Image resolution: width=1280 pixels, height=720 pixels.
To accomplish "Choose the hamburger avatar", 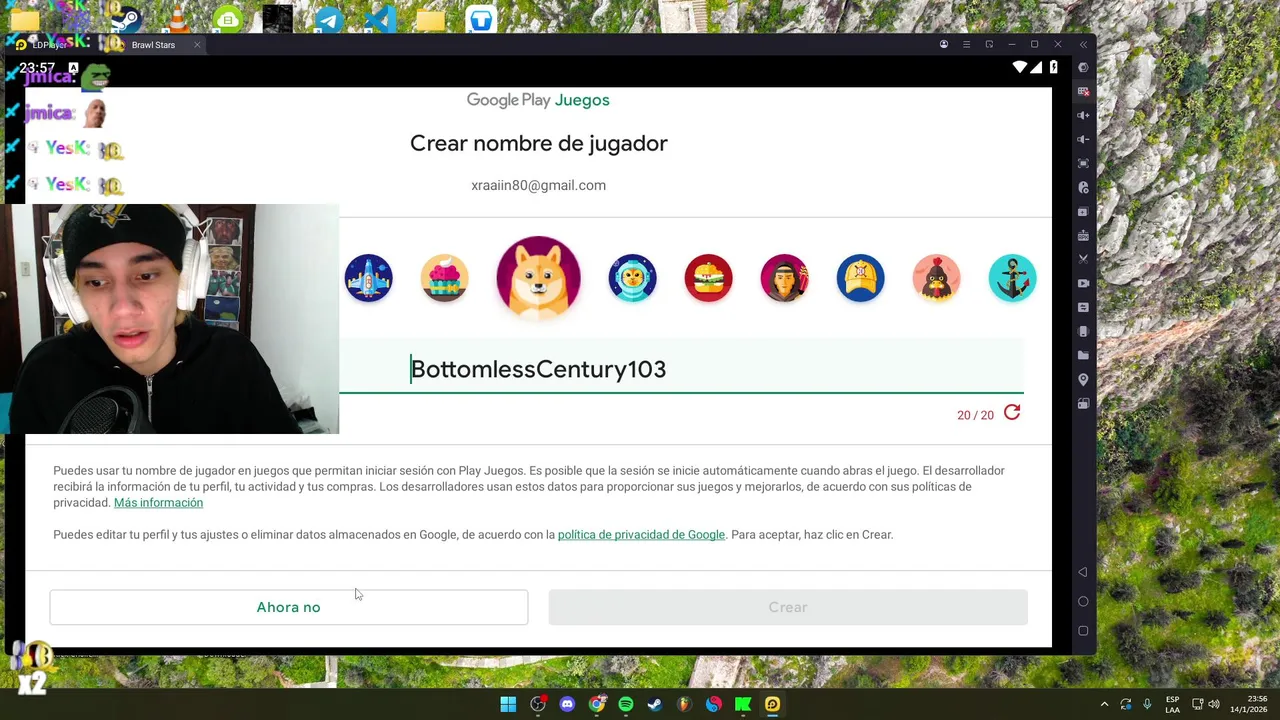I will (708, 278).
